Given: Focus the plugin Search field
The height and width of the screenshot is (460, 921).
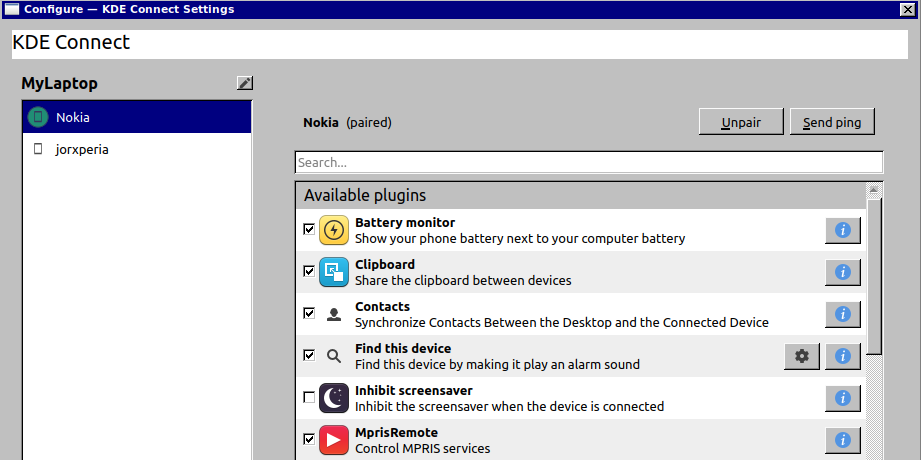Looking at the screenshot, I should coord(589,162).
